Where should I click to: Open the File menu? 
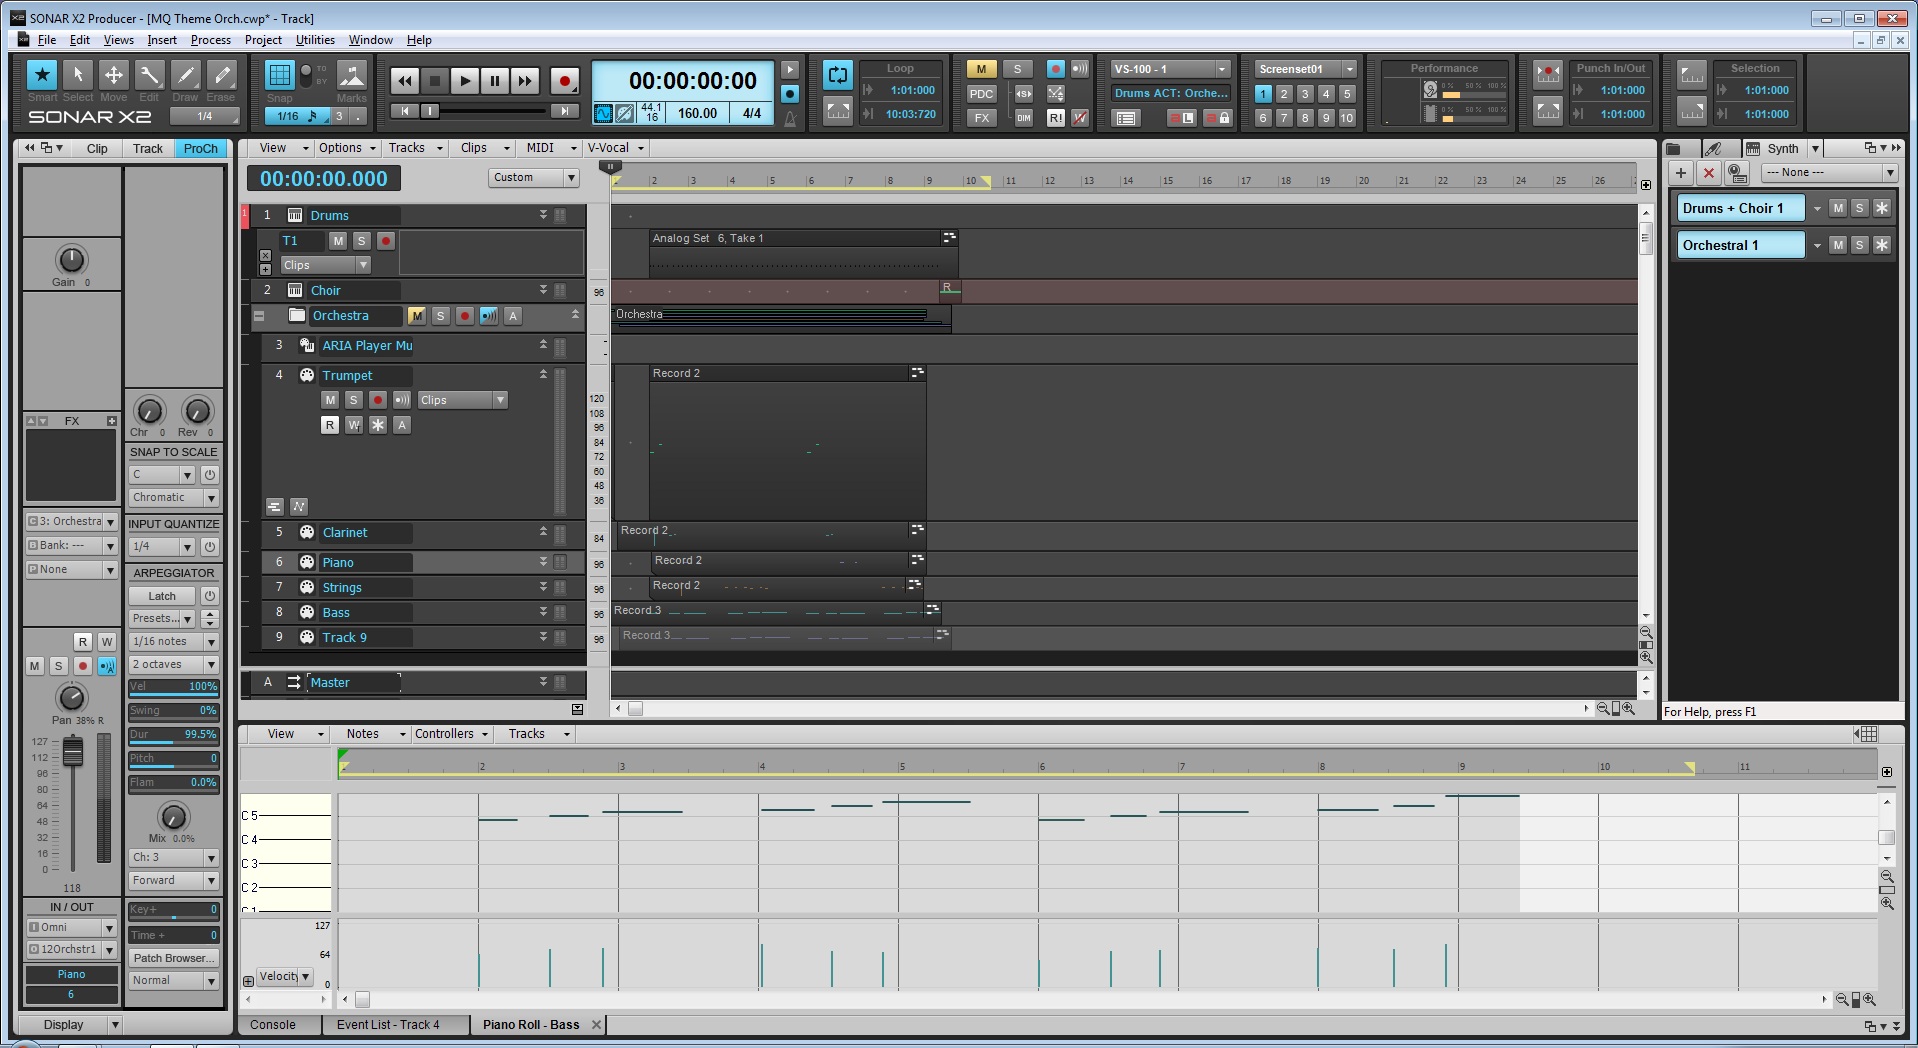click(x=47, y=40)
